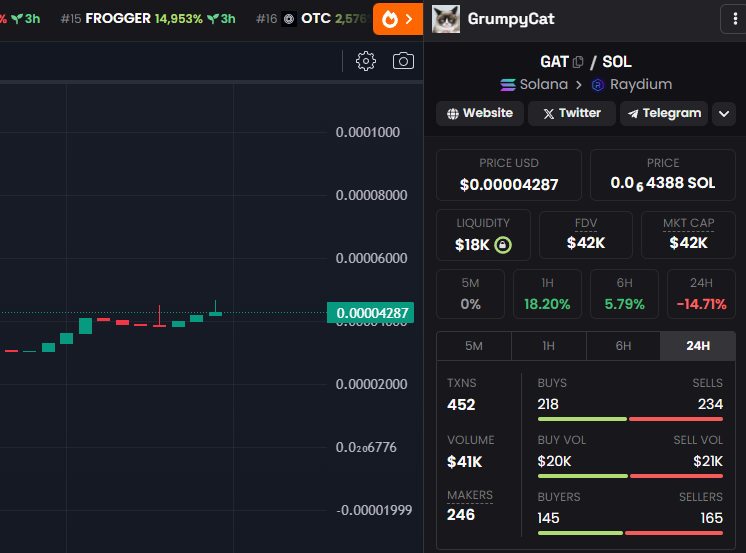Click the buys versus sells ratio bar
The width and height of the screenshot is (746, 553).
point(630,419)
